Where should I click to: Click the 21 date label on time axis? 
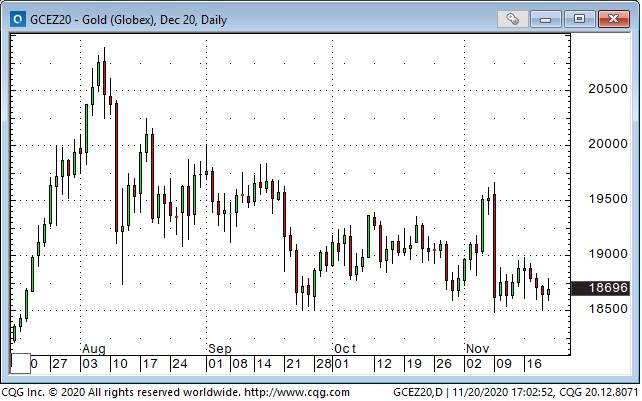[294, 364]
